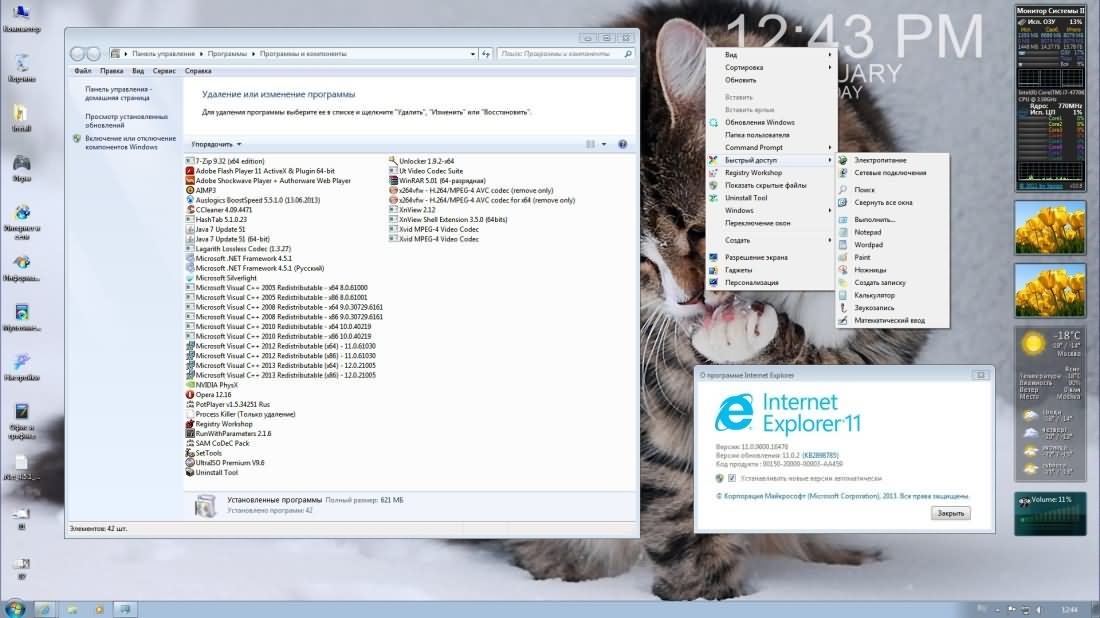Choose Обновить in the context menu

[x=771, y=80]
